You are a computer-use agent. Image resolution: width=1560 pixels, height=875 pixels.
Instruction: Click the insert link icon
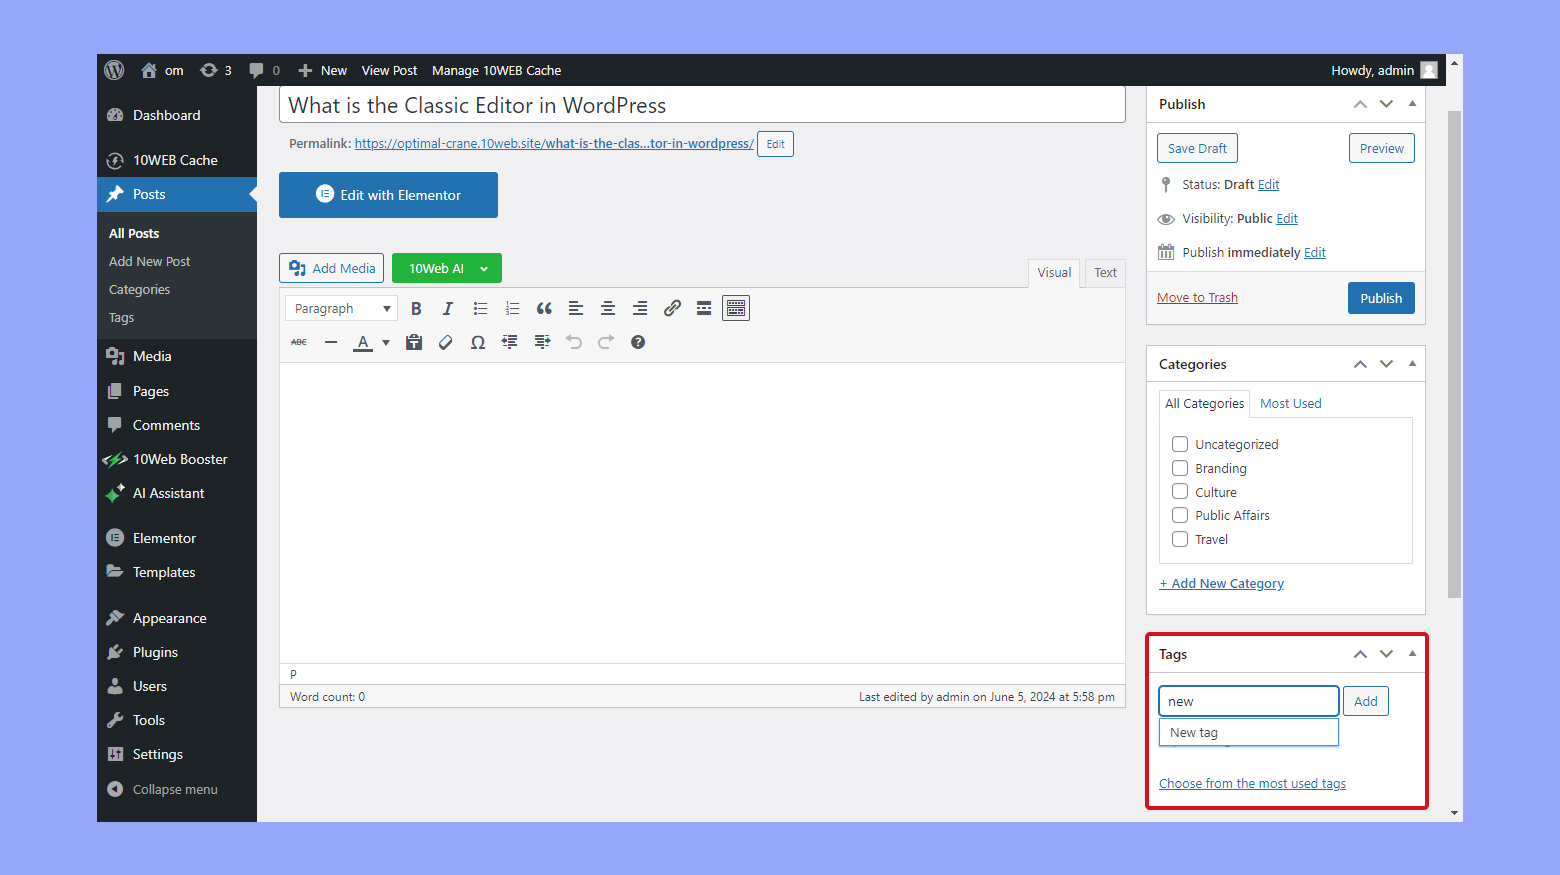point(672,308)
